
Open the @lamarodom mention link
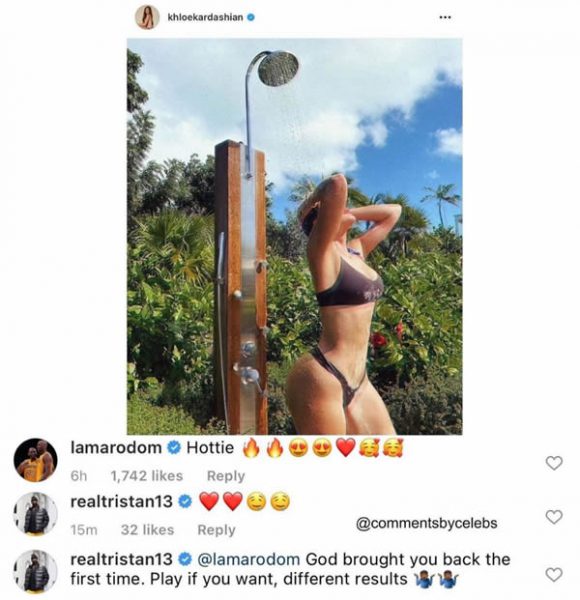(248, 559)
